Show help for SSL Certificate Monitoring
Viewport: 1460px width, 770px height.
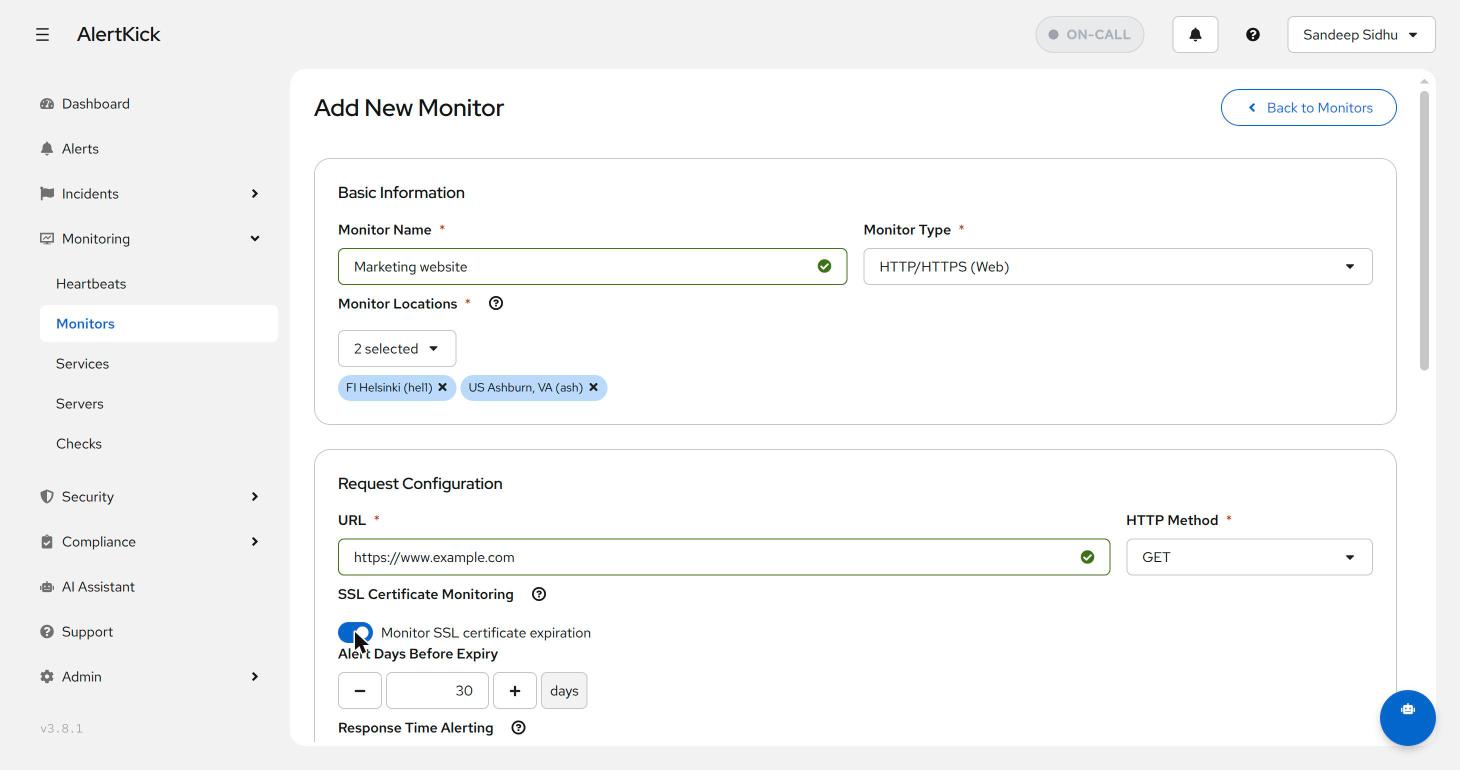point(539,594)
